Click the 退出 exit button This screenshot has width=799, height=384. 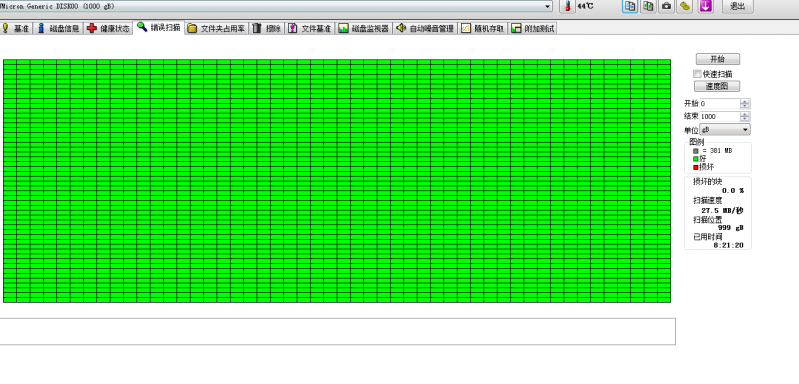tap(737, 6)
